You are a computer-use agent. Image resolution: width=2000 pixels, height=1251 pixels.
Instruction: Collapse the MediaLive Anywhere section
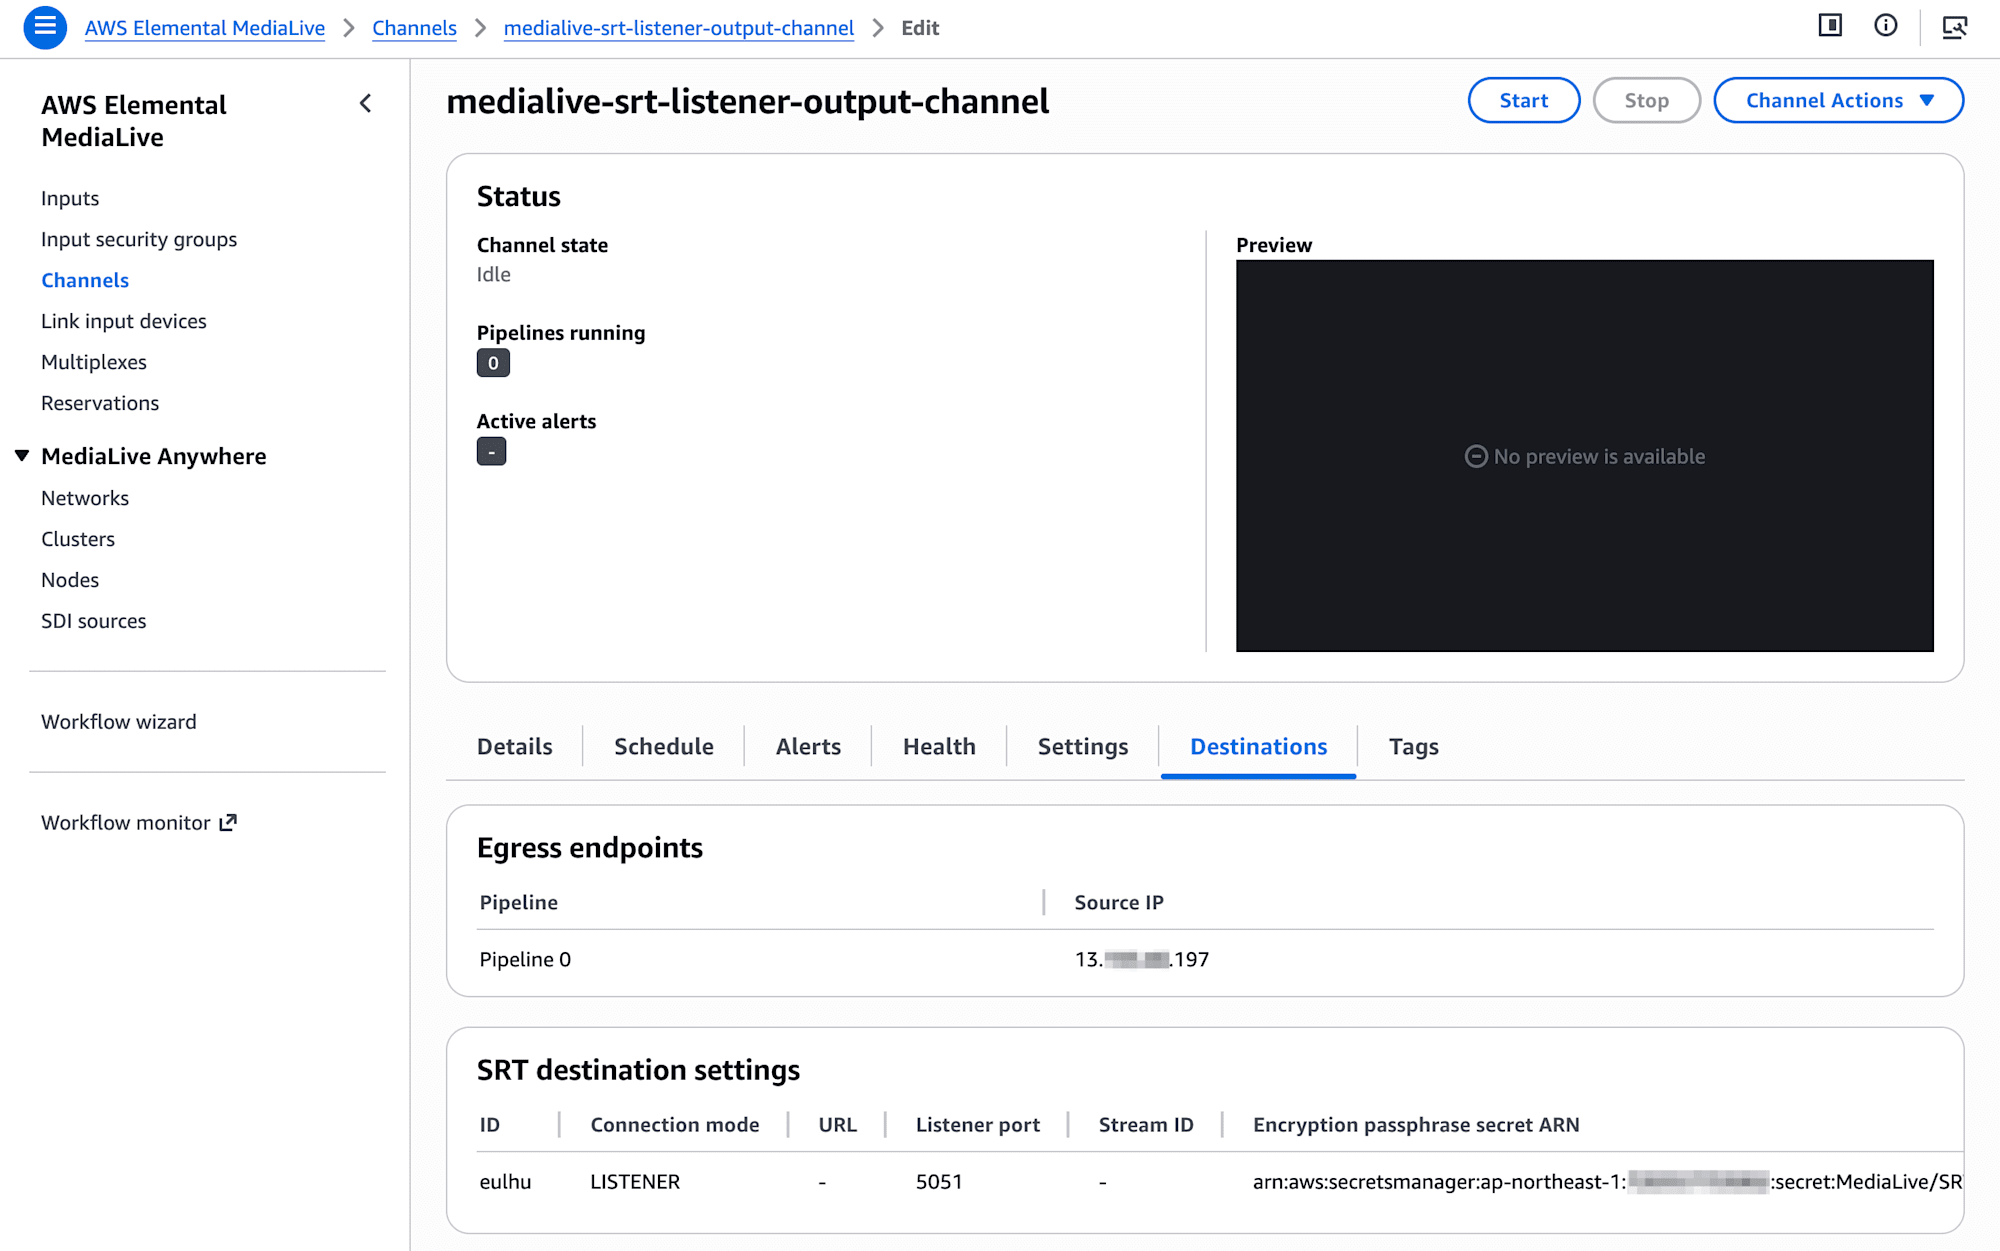pos(22,456)
